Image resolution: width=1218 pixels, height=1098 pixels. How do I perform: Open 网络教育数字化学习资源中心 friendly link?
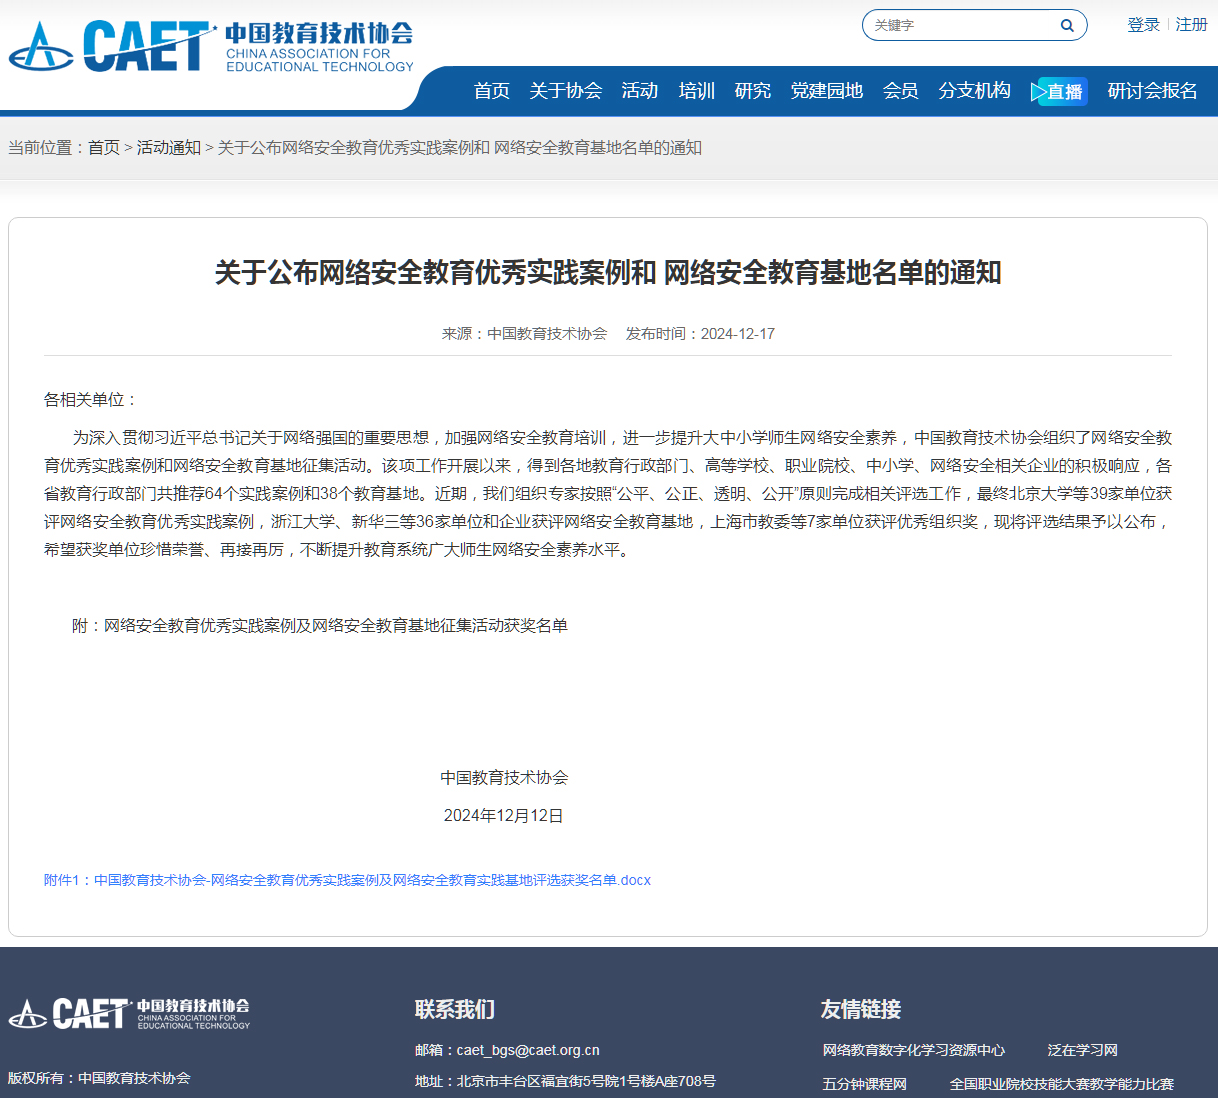coord(913,1050)
